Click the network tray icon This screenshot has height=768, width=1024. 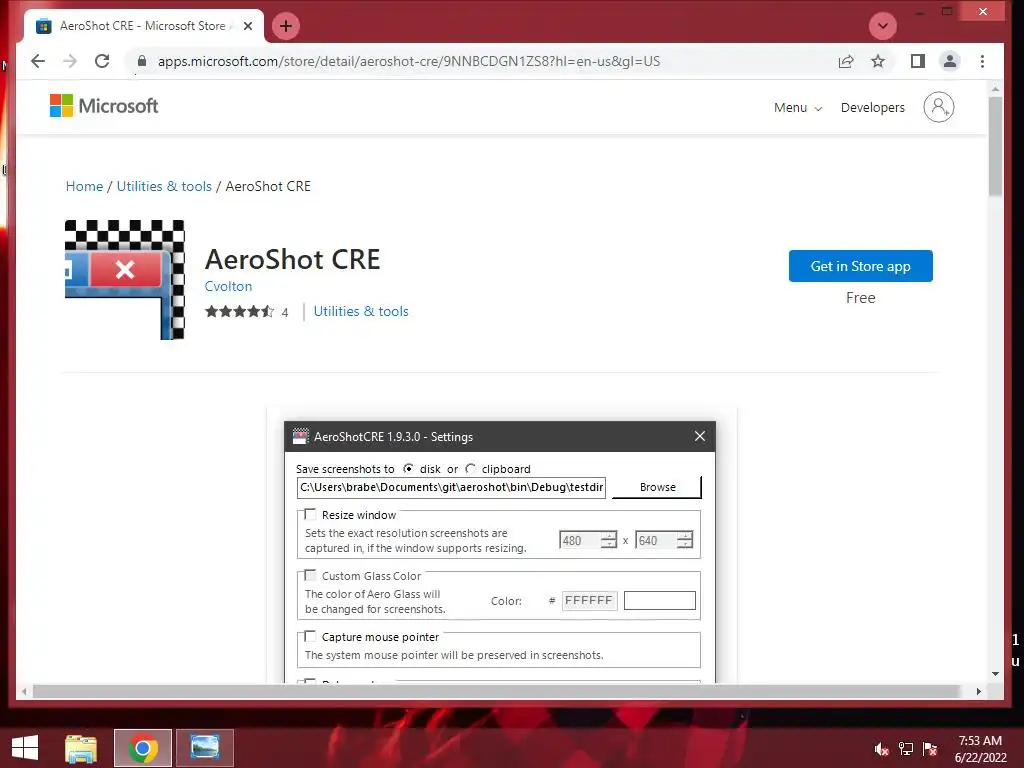point(906,749)
